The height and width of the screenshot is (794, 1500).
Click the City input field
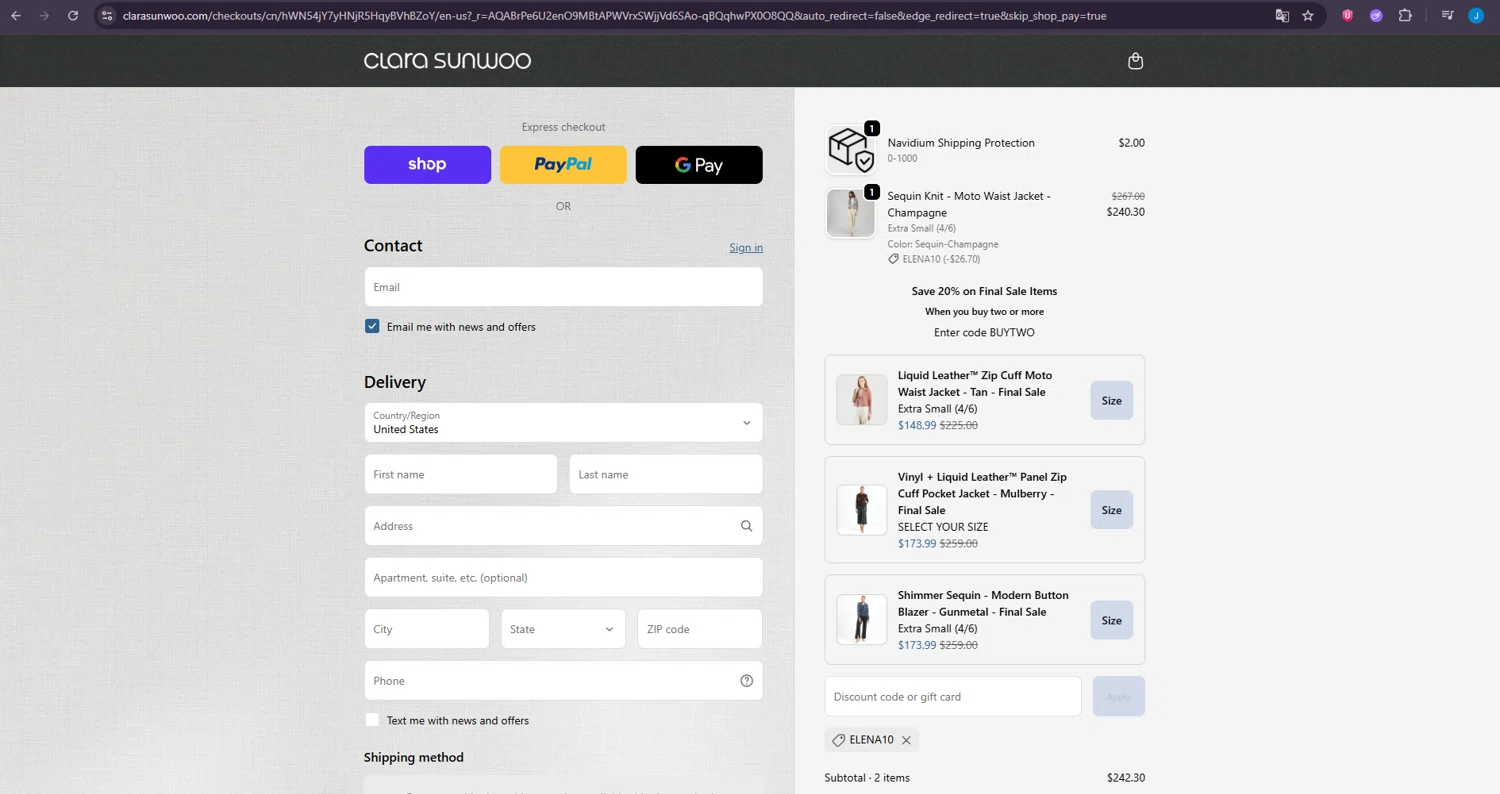coord(426,629)
